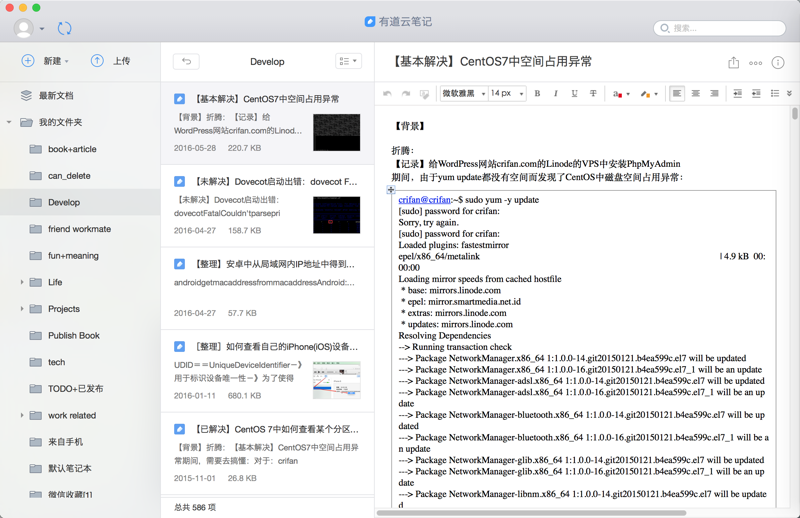Open the 默认笔记本 folder
The image size is (800, 518).
(x=80, y=468)
